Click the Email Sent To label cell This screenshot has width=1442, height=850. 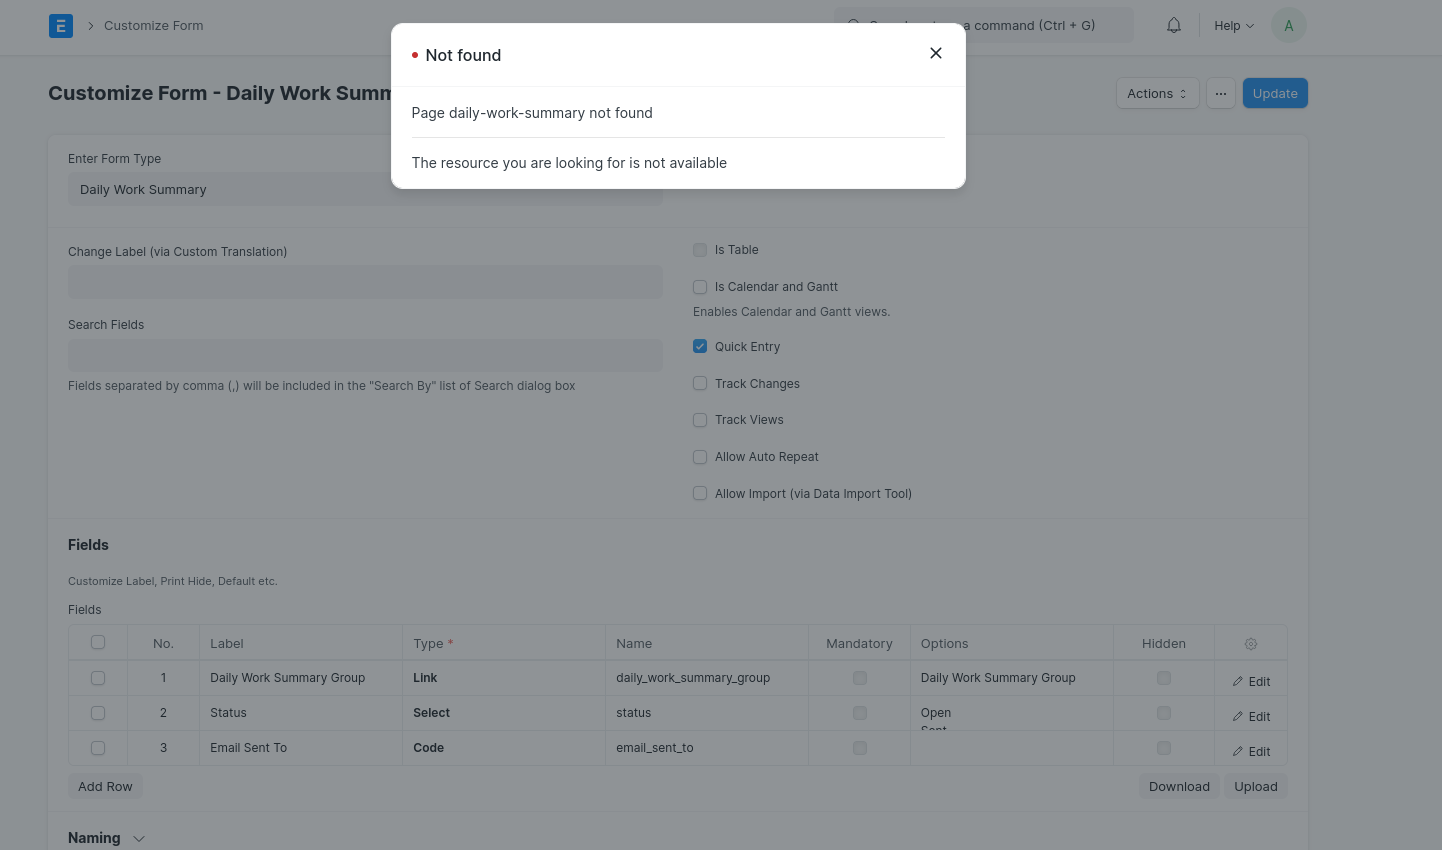pyautogui.click(x=301, y=748)
